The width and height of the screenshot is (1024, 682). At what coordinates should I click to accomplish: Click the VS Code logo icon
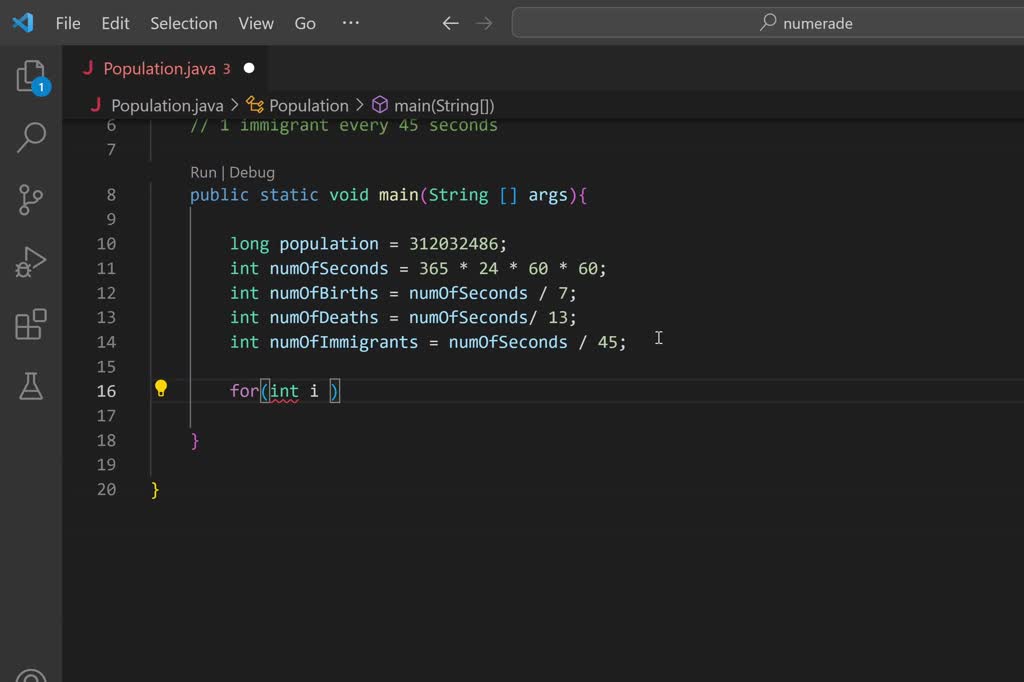click(x=23, y=23)
